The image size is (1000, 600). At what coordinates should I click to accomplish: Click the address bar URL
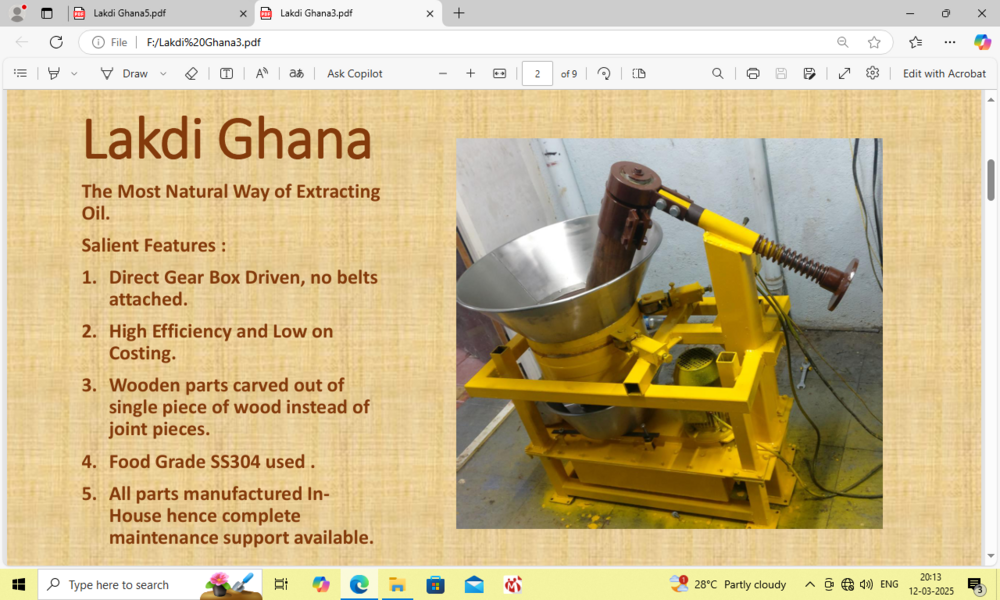point(203,42)
